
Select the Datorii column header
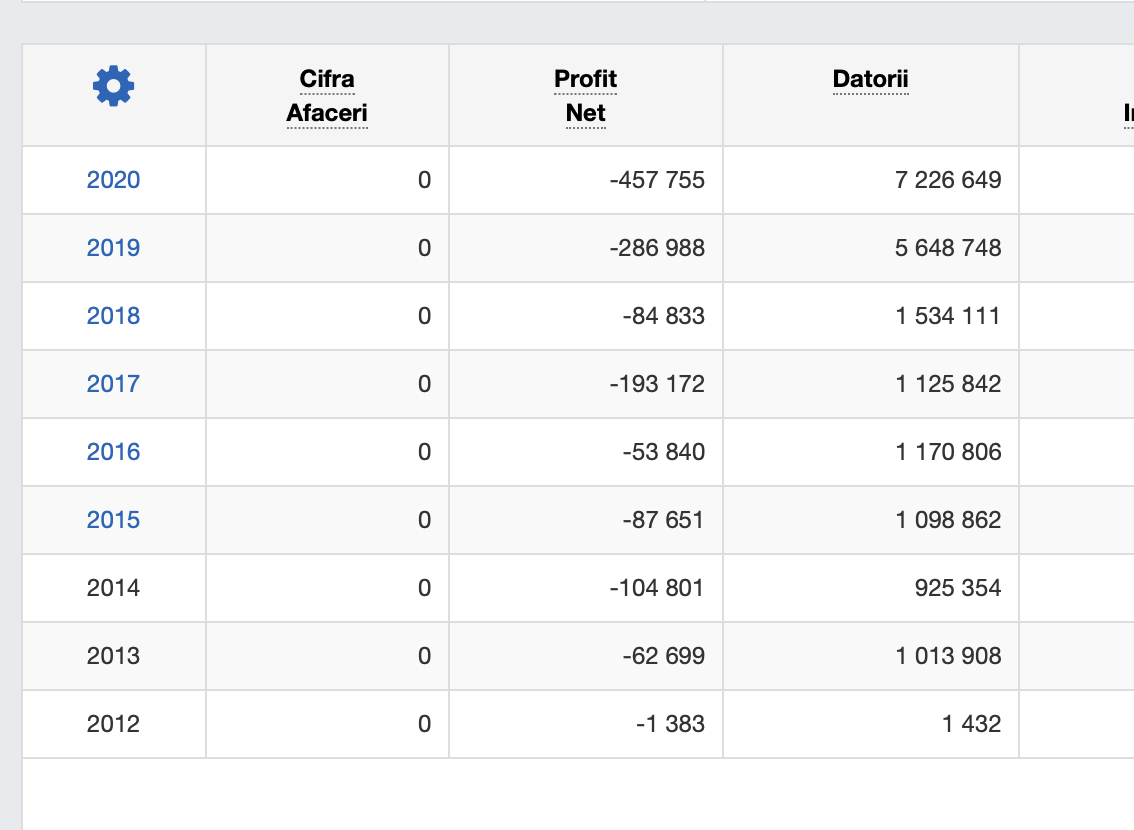point(870,80)
